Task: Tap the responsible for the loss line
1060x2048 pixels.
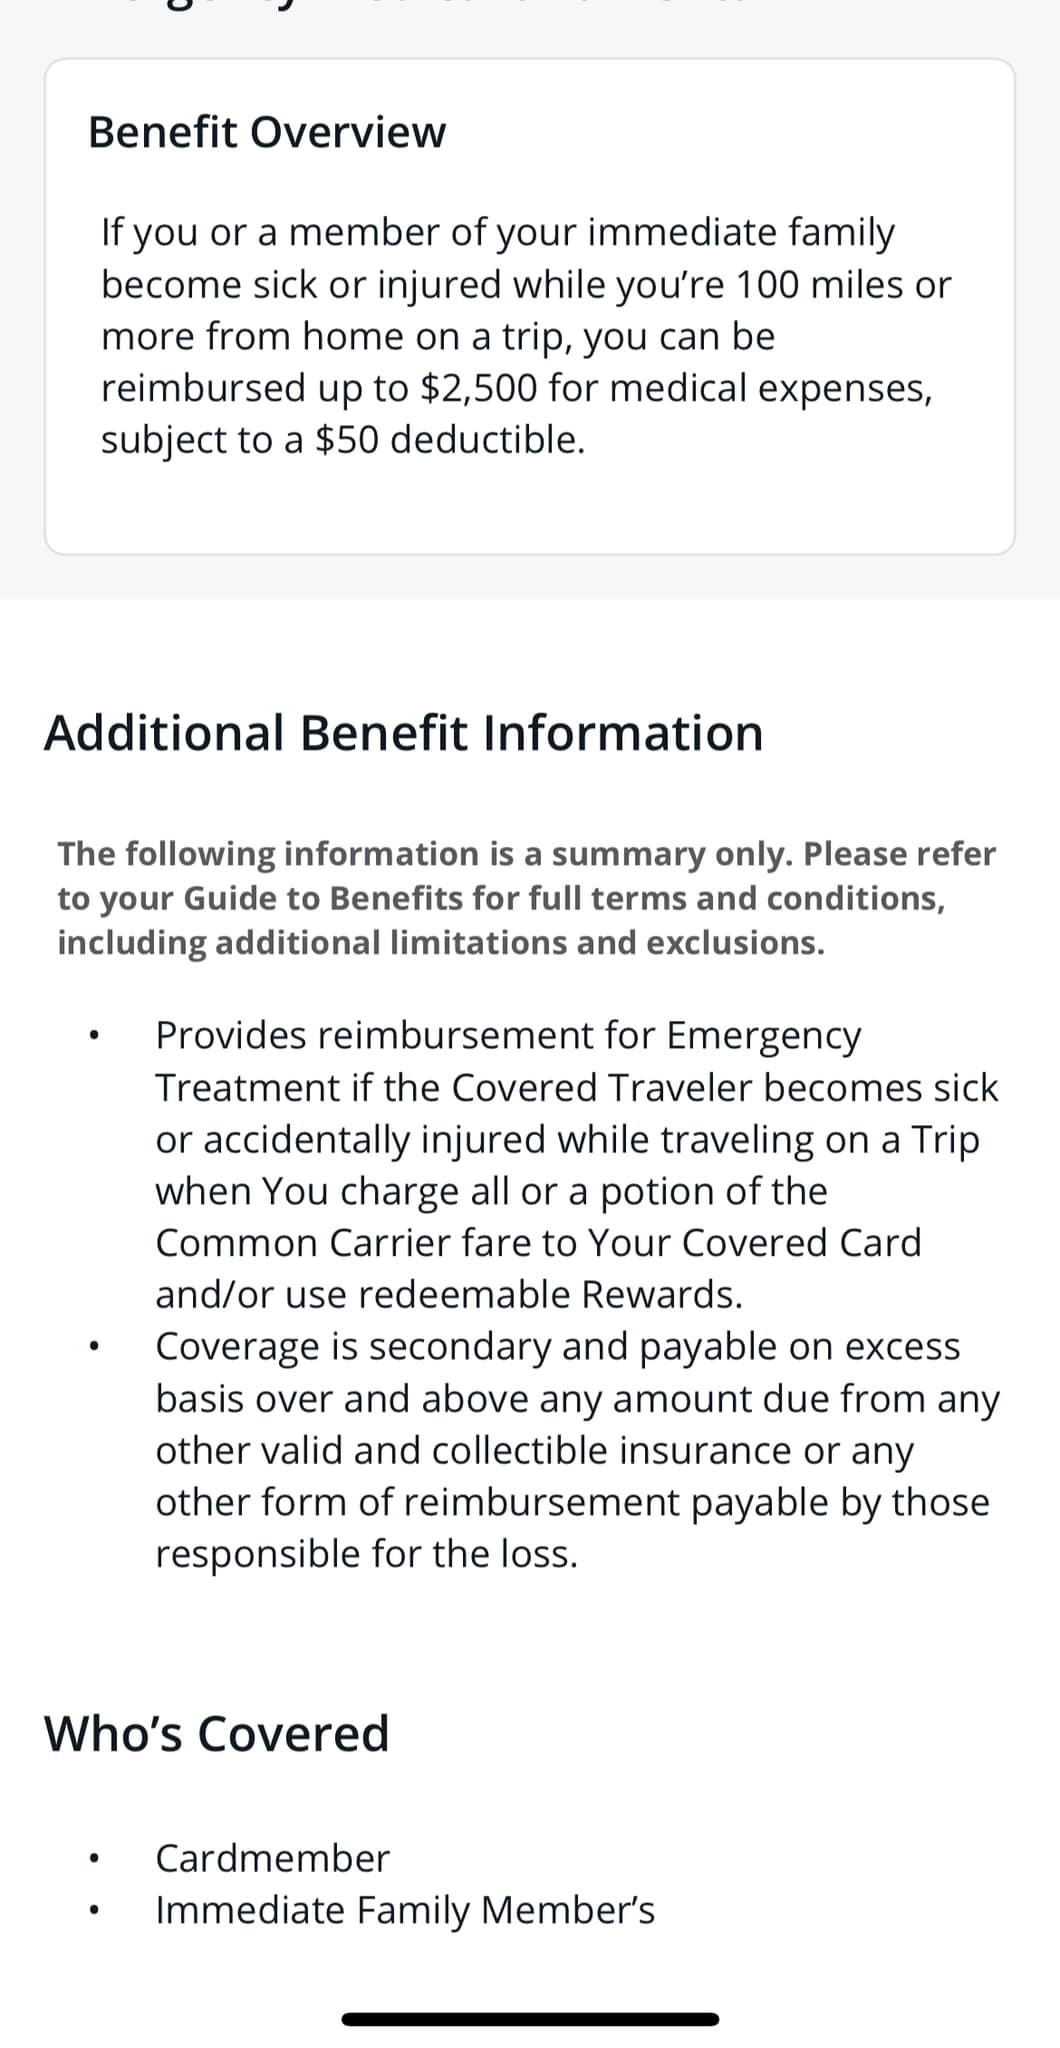Action: tap(367, 1554)
